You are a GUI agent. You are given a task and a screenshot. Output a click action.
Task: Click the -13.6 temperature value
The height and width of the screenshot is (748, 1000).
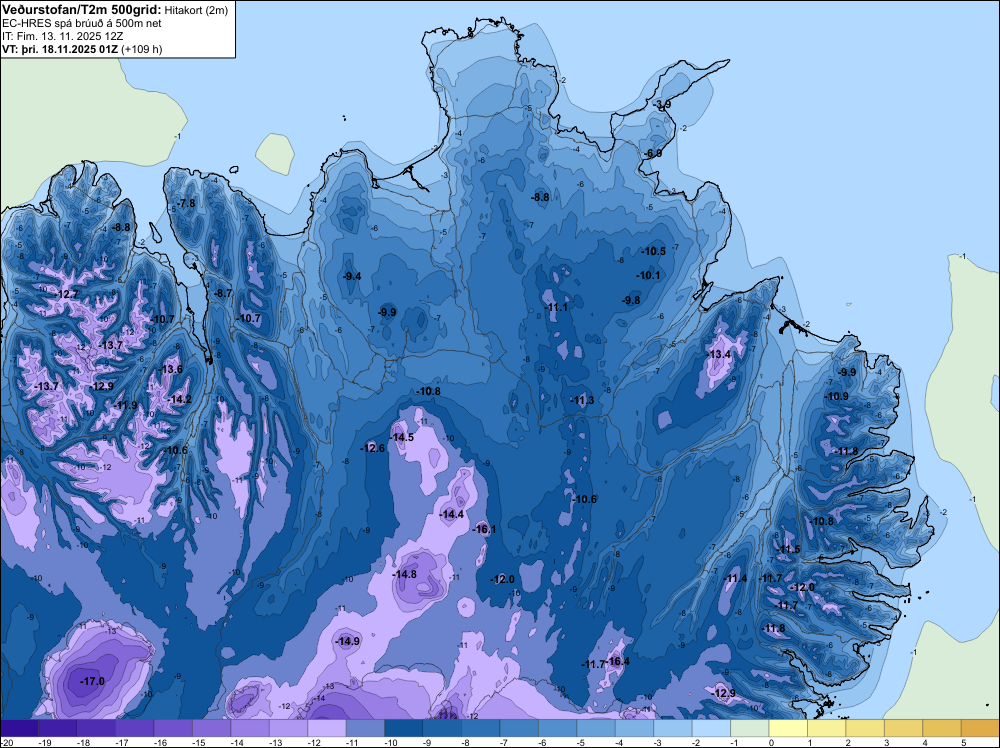(170, 369)
